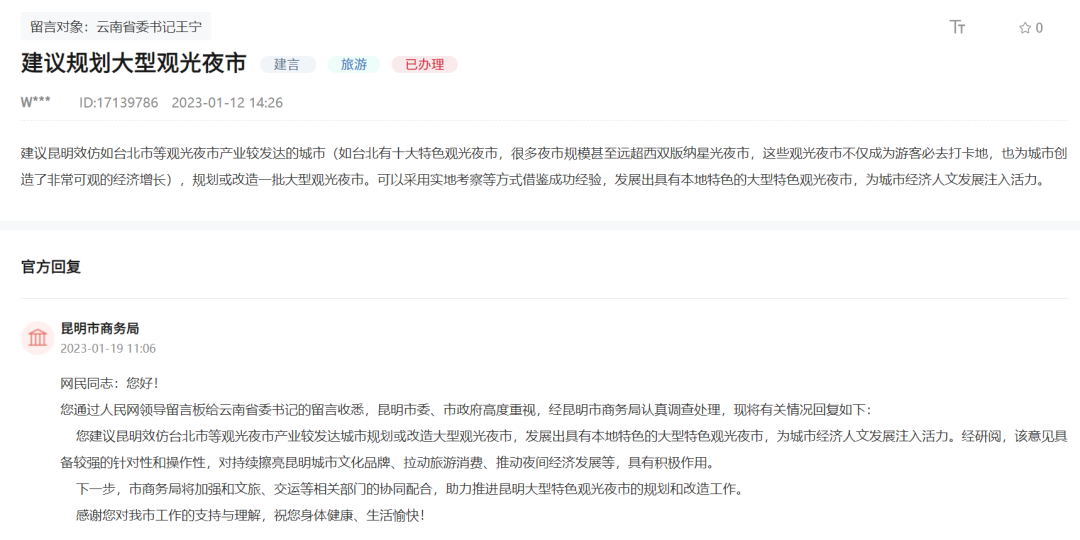Click the username W***
The height and width of the screenshot is (540, 1080).
click(35, 103)
